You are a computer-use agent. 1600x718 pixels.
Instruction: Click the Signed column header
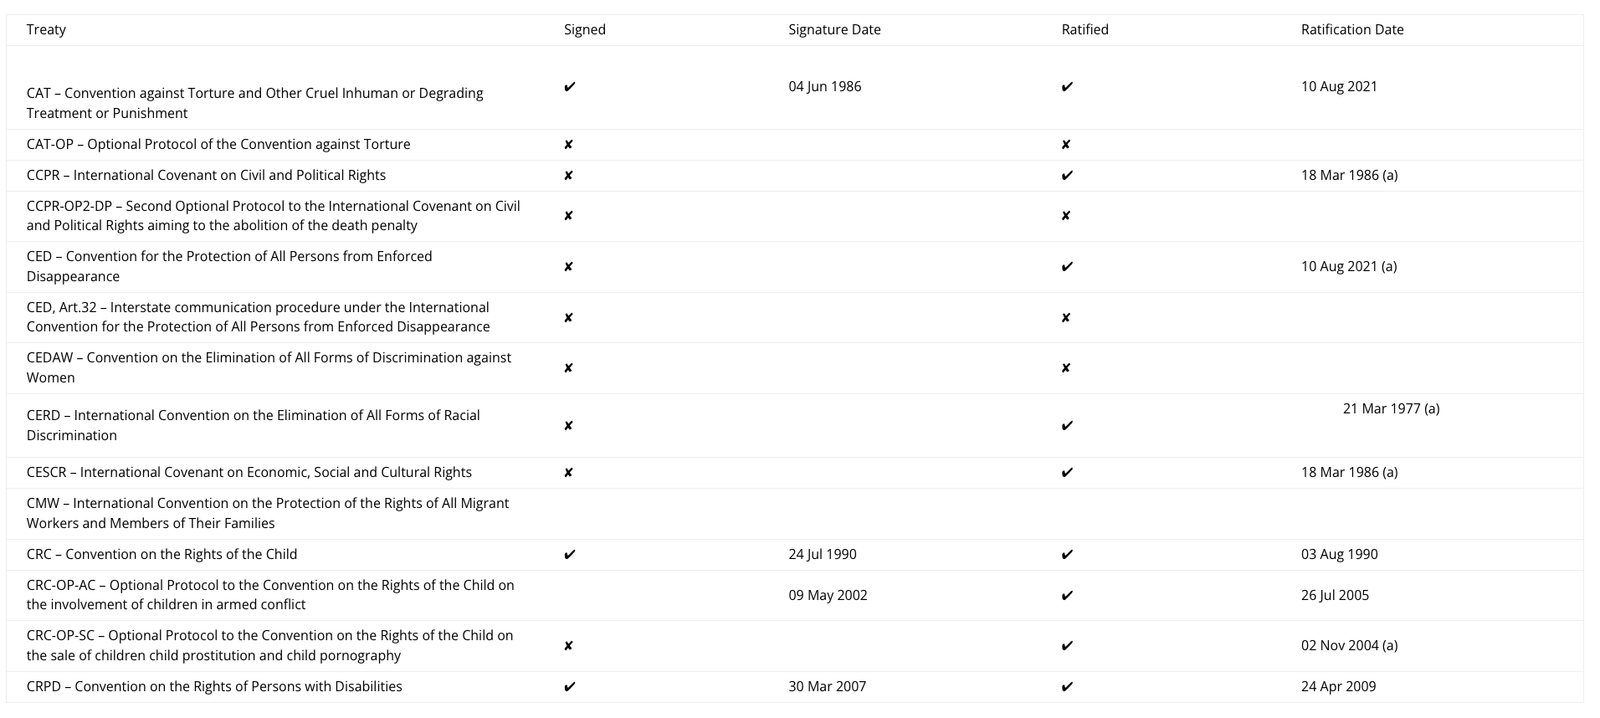pos(585,30)
